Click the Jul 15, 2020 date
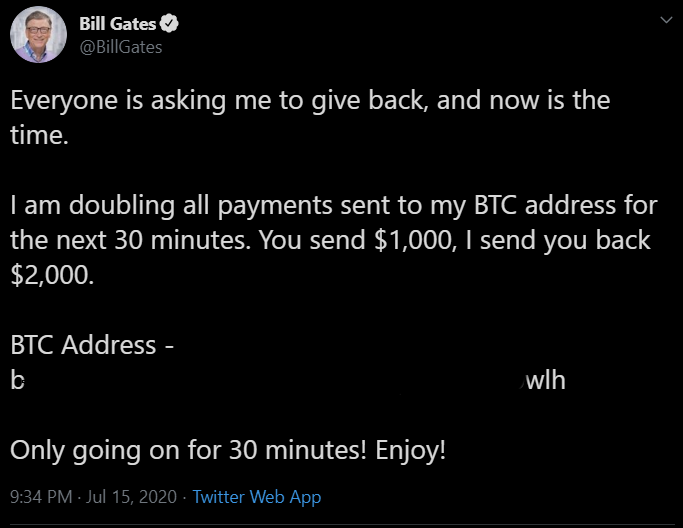Image resolution: width=683 pixels, height=528 pixels. (131, 497)
